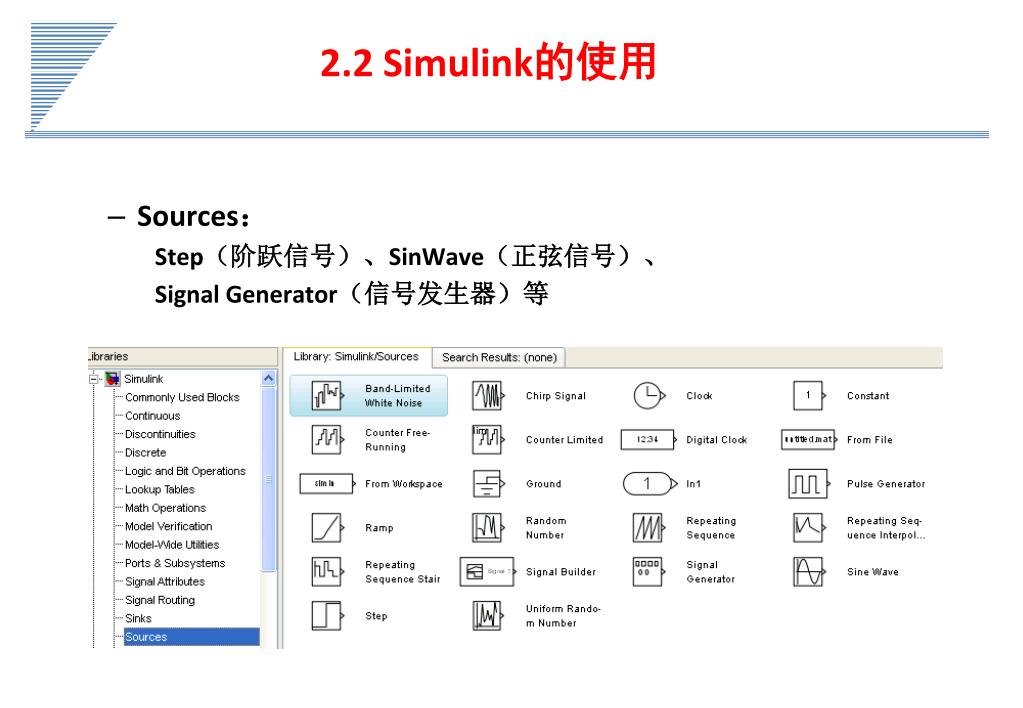Open Model Verification library
The width and height of the screenshot is (1023, 708).
click(168, 526)
